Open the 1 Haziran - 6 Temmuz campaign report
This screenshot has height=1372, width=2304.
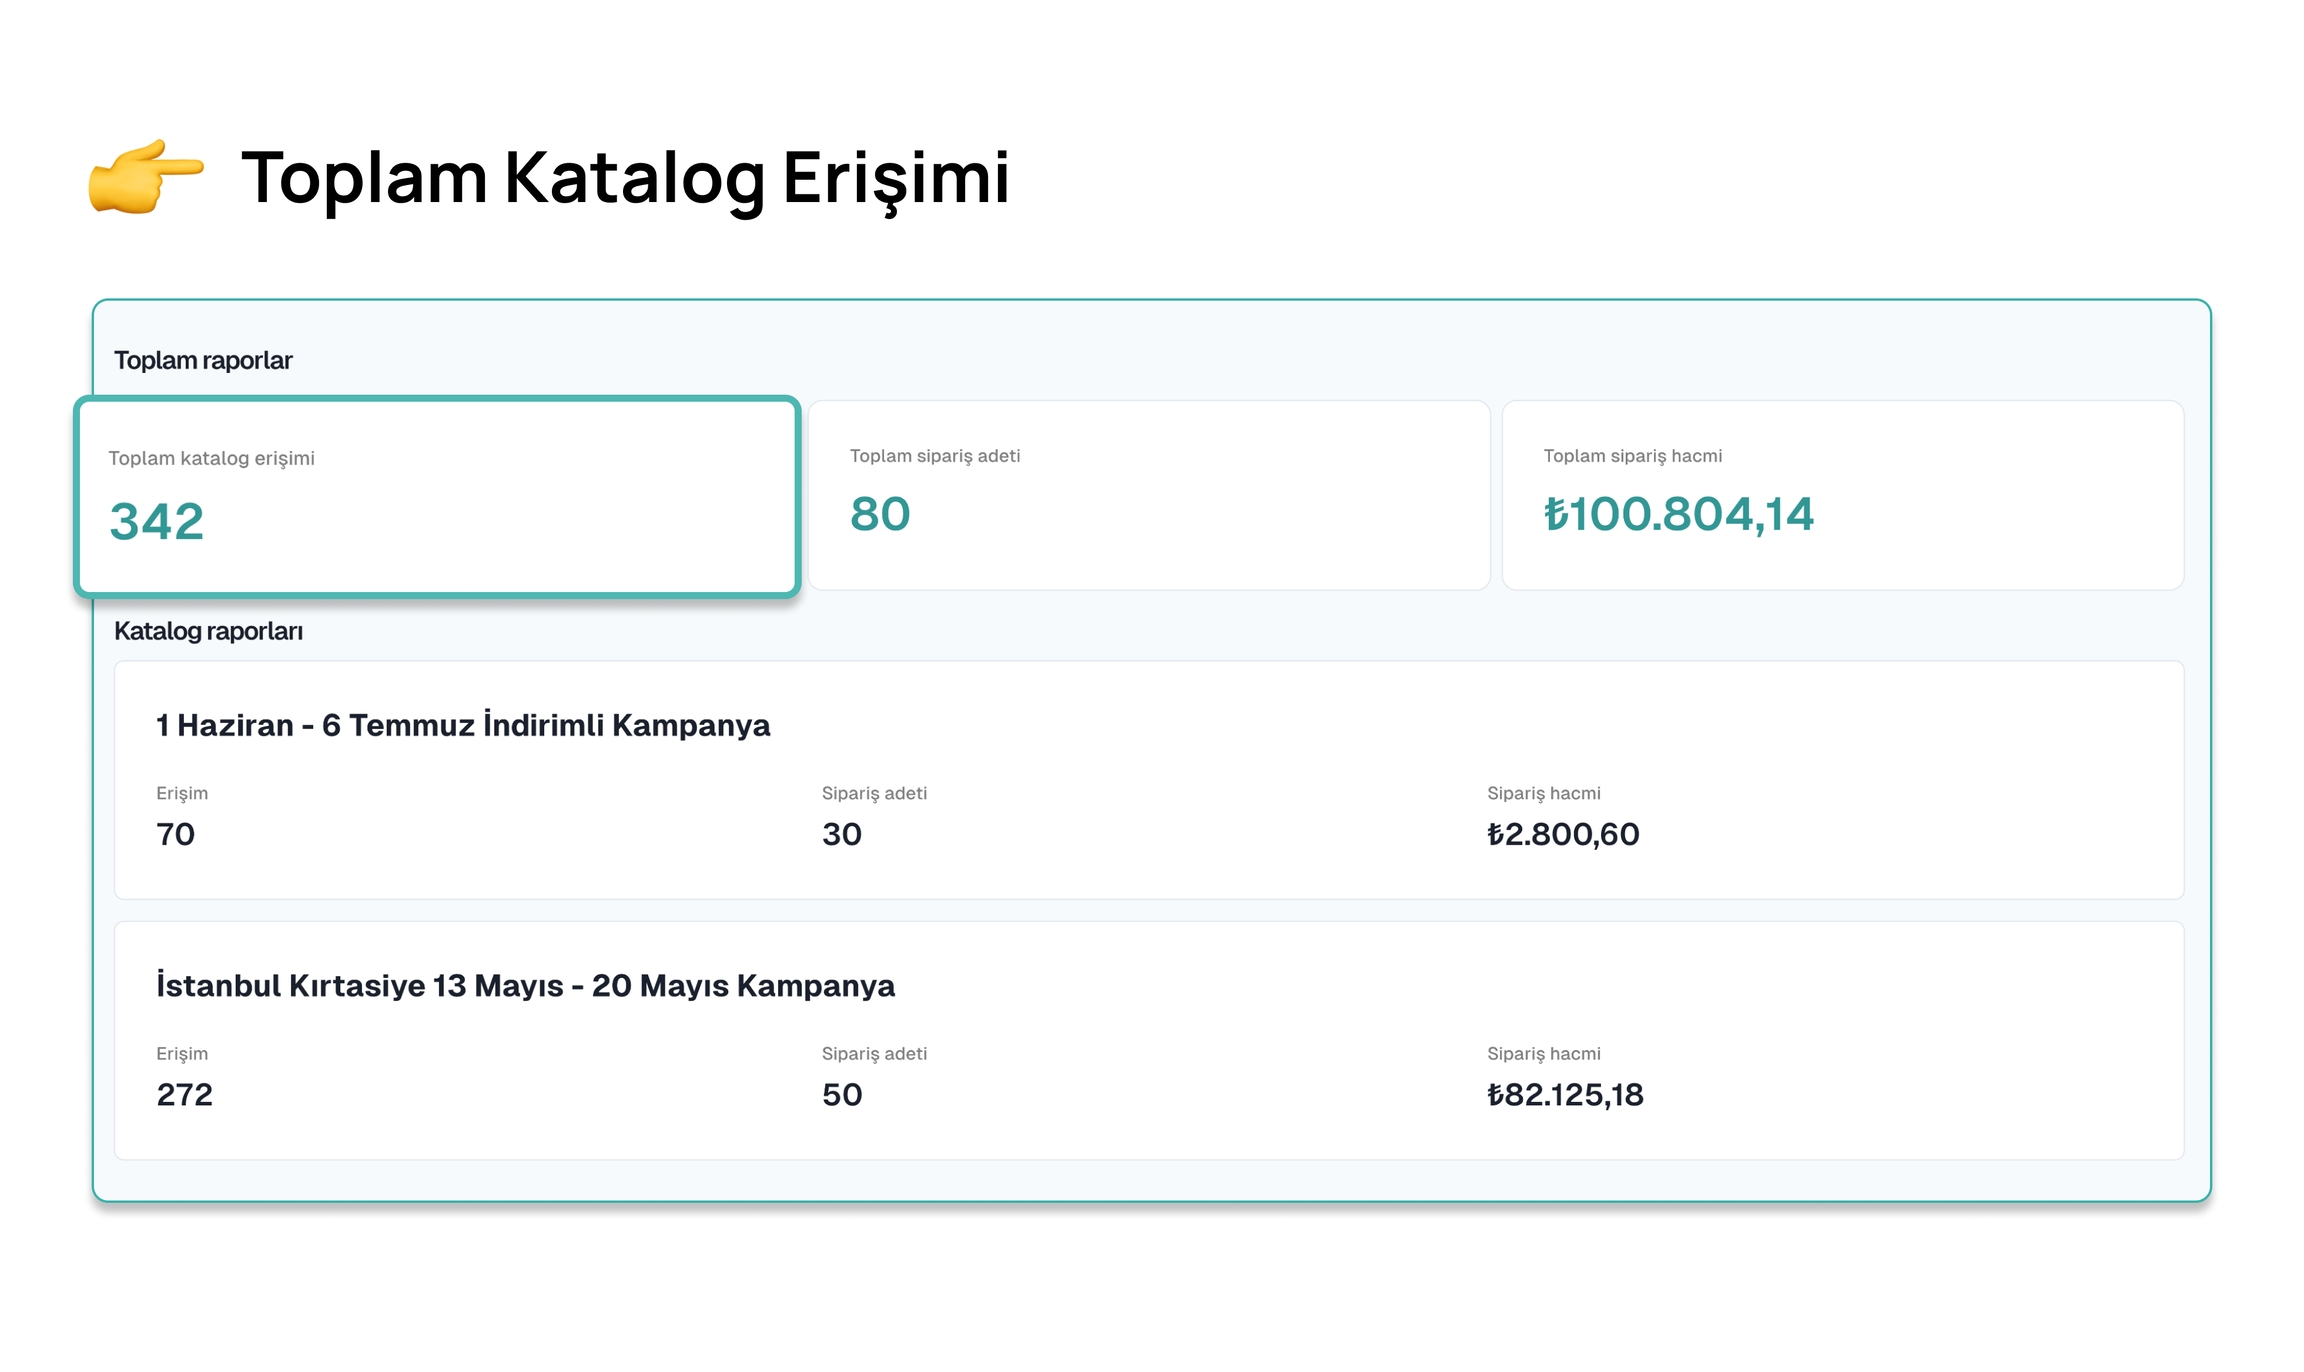tap(463, 725)
